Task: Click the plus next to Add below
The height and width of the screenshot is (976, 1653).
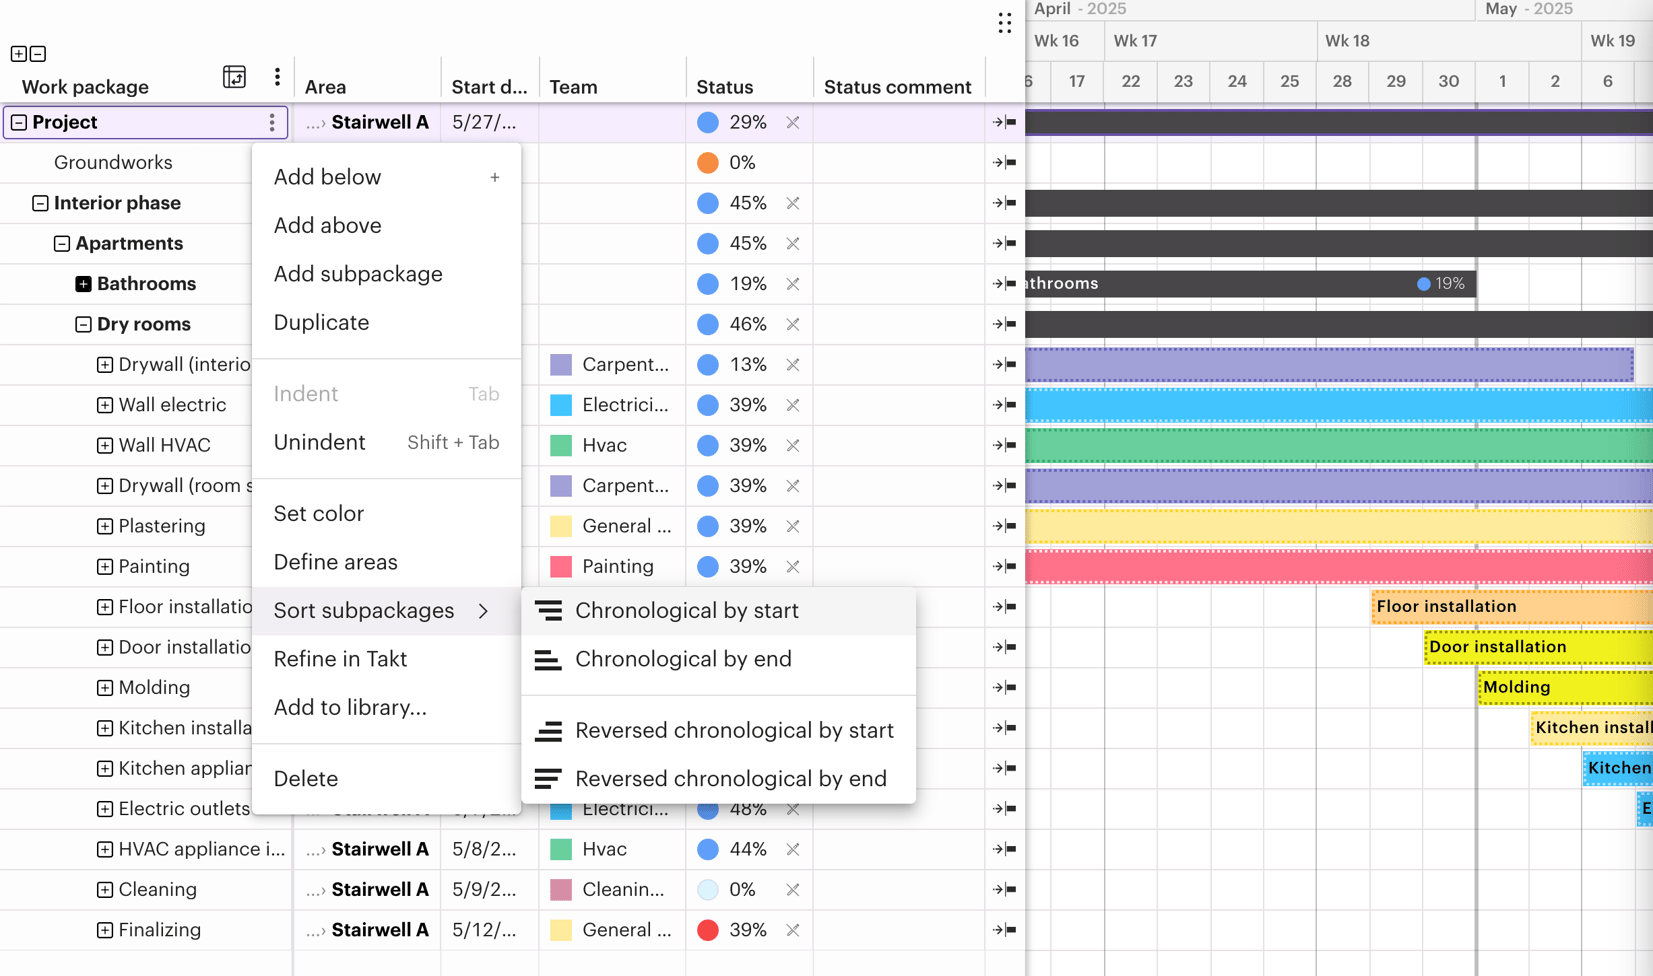Action: tap(495, 176)
